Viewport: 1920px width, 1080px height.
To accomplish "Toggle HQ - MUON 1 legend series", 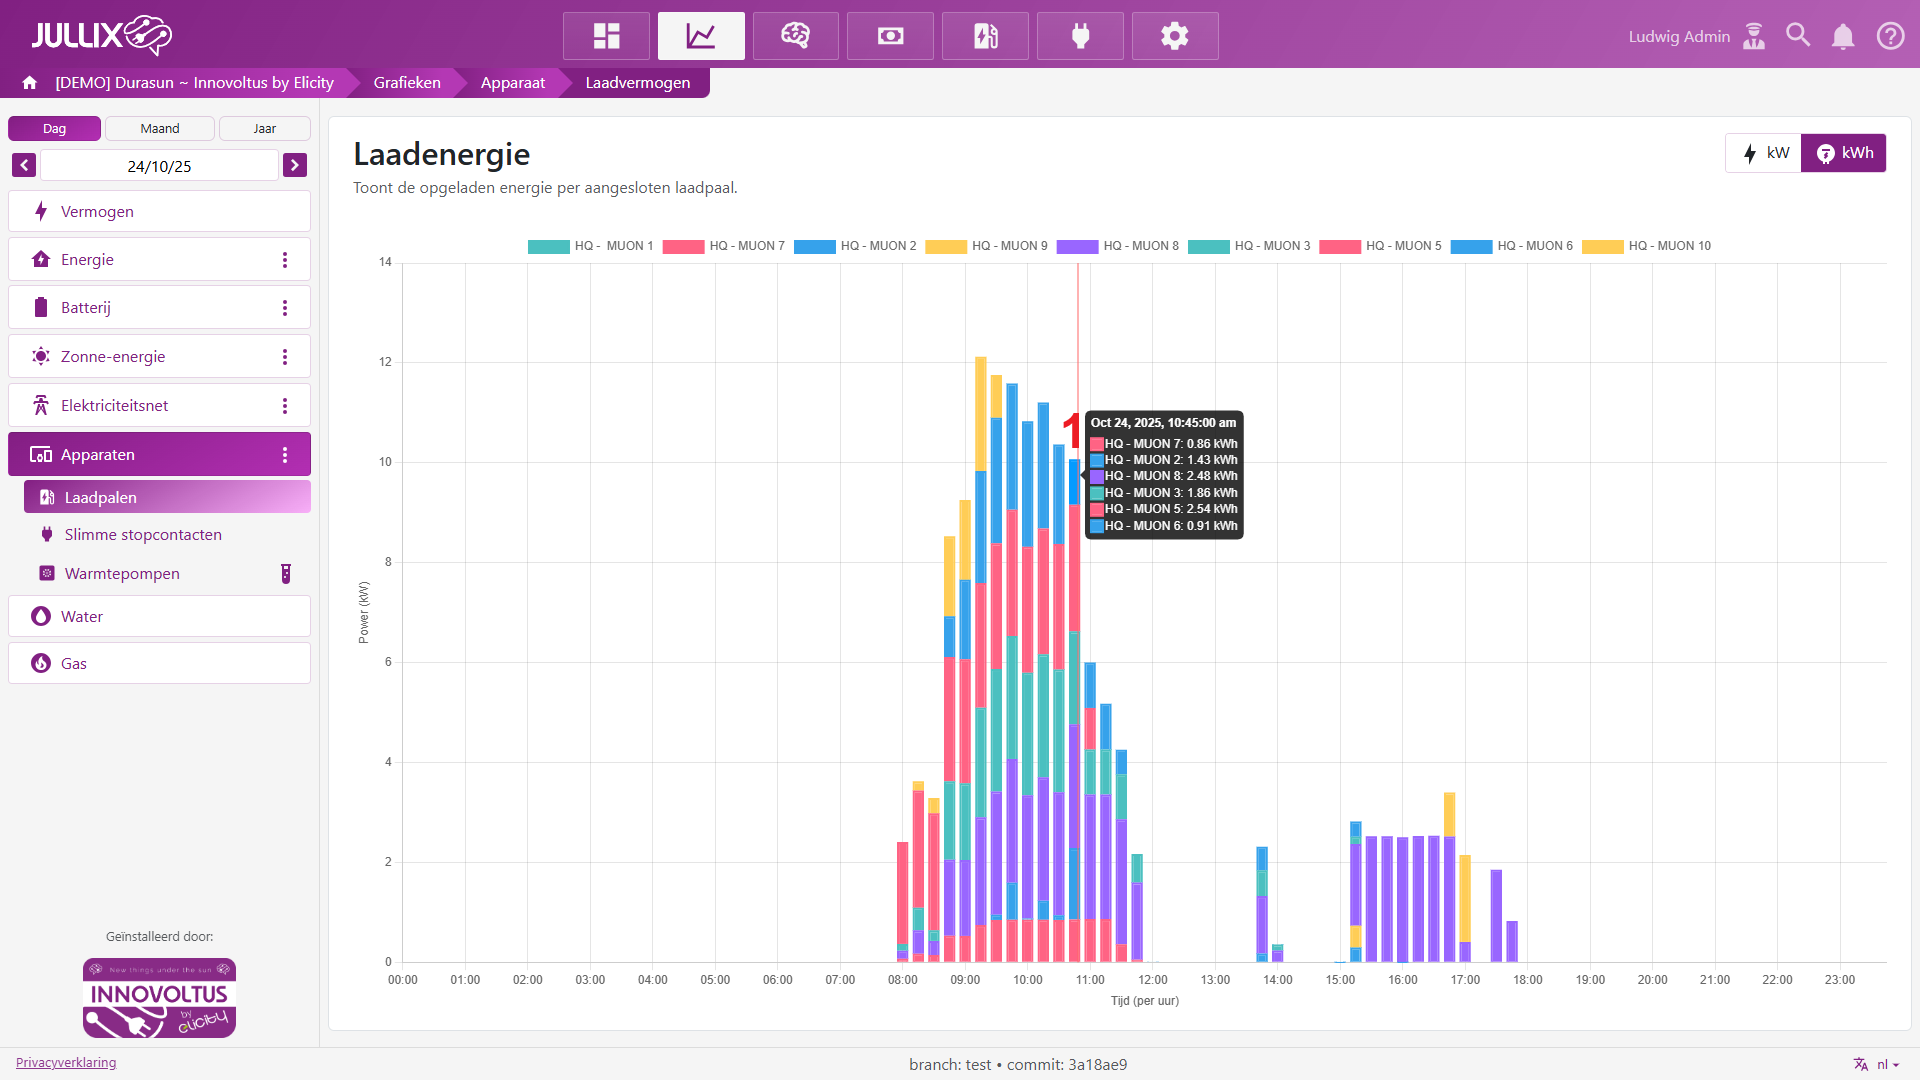I will point(591,246).
